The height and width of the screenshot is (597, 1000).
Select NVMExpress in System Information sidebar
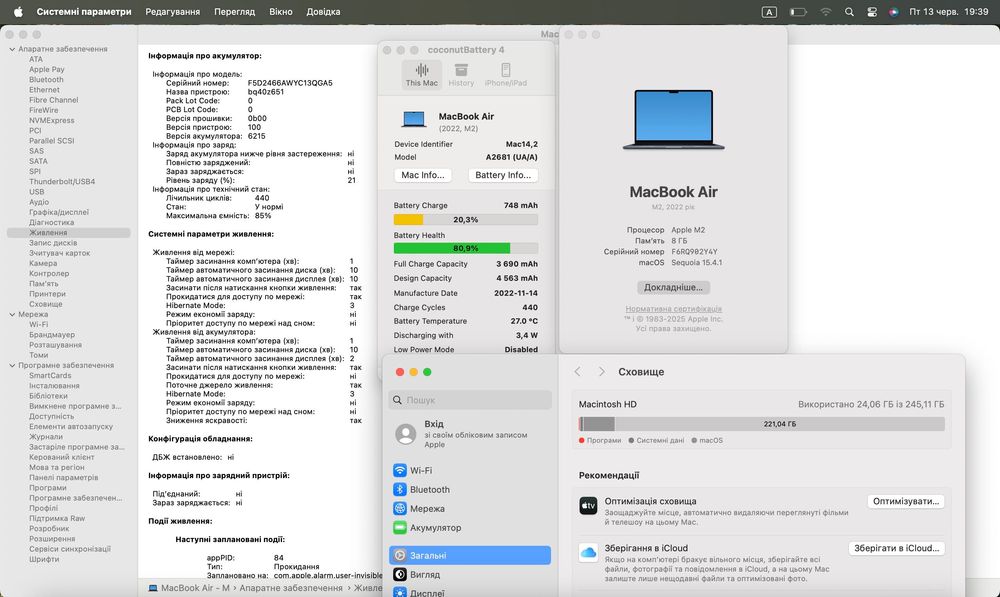point(52,121)
